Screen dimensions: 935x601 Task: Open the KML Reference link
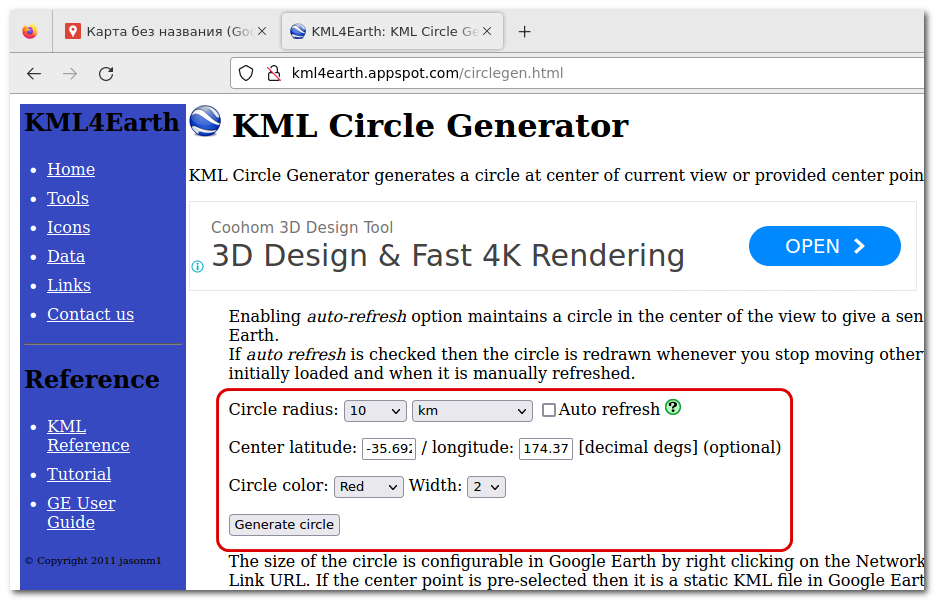click(x=88, y=435)
